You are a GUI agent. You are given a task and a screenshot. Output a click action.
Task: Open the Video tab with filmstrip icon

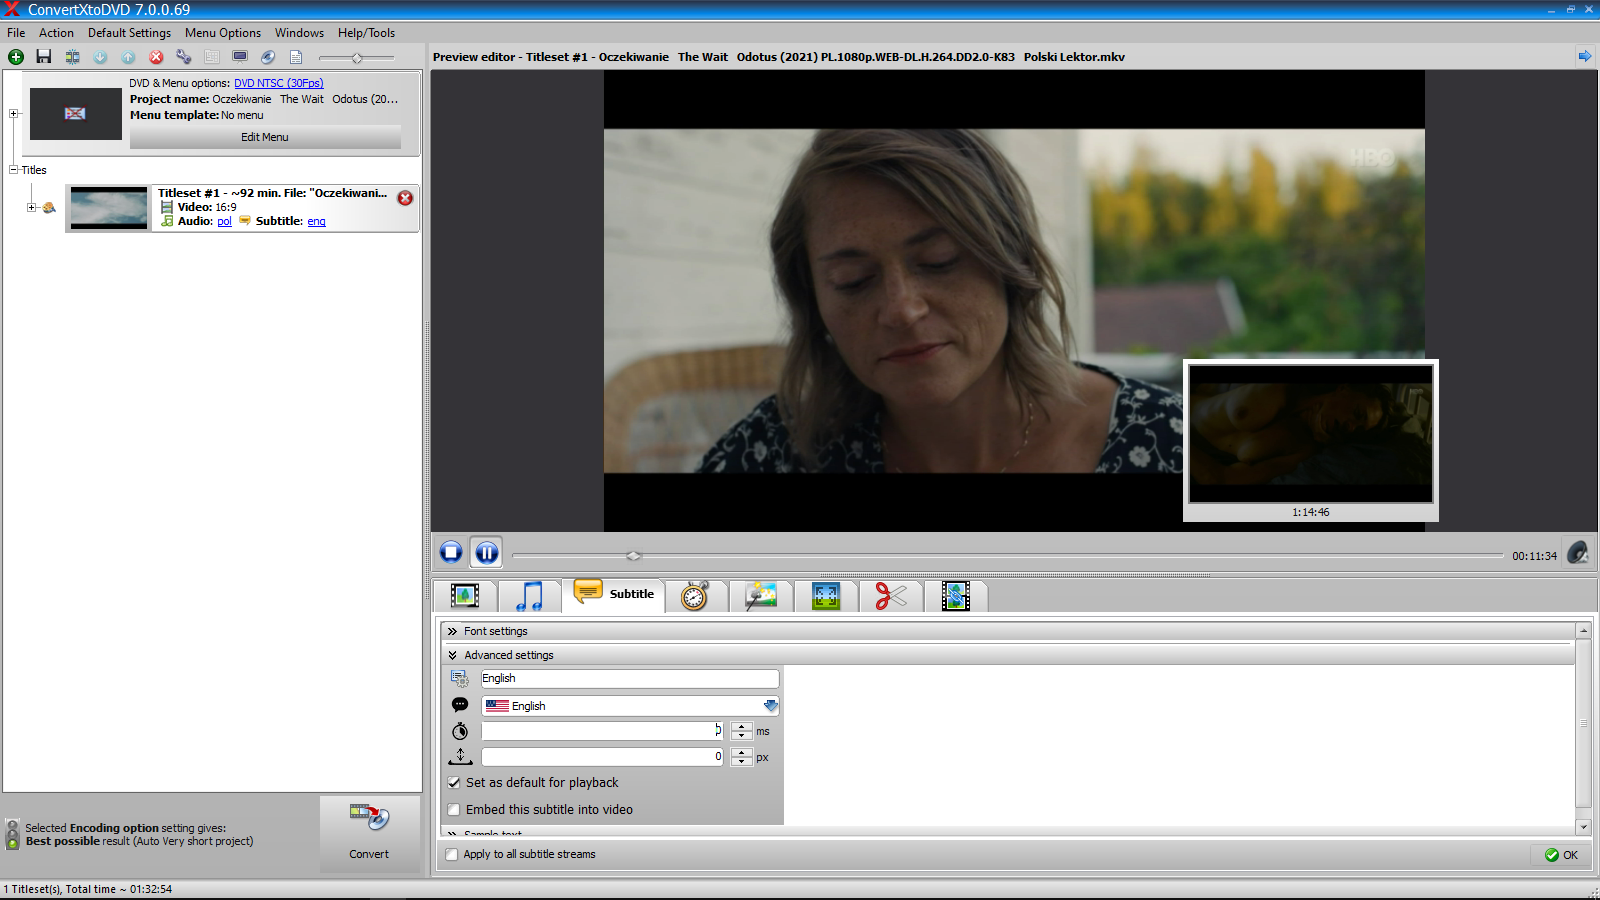pos(465,596)
